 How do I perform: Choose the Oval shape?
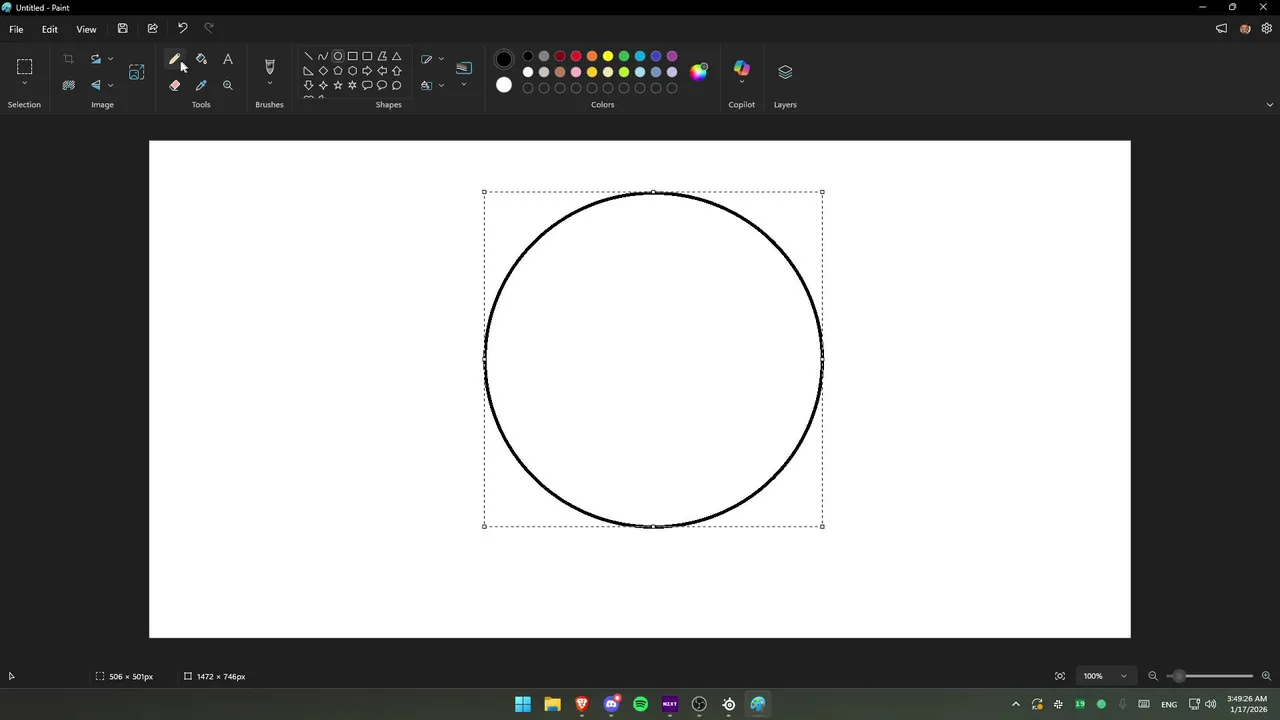tap(338, 57)
